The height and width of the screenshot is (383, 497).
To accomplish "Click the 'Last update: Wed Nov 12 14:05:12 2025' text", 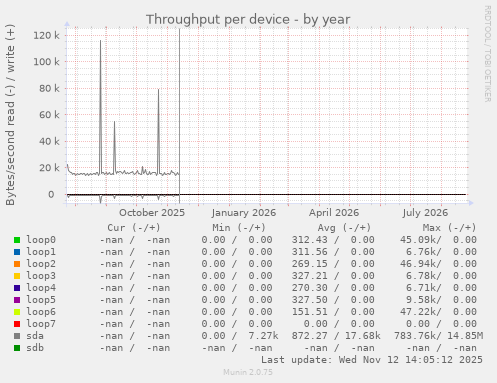I will click(x=372, y=360).
